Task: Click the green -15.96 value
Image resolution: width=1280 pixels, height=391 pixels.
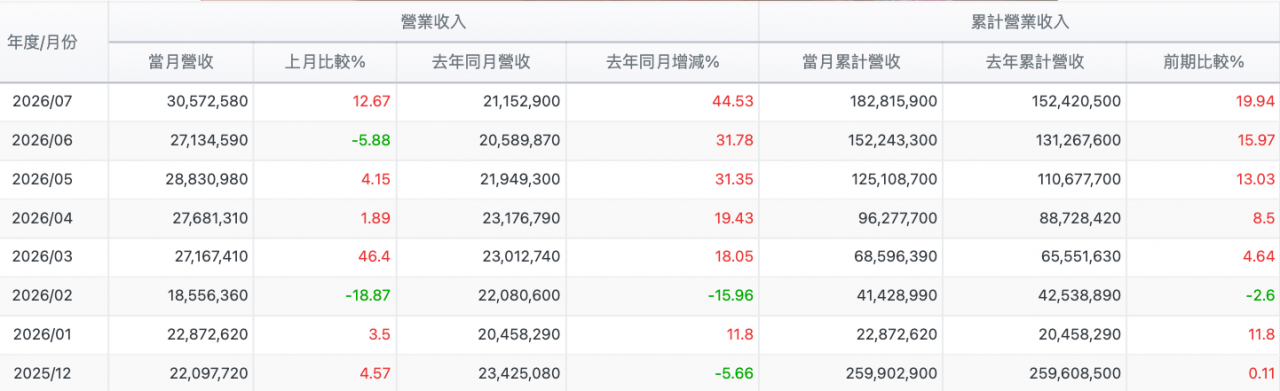Action: (x=730, y=296)
